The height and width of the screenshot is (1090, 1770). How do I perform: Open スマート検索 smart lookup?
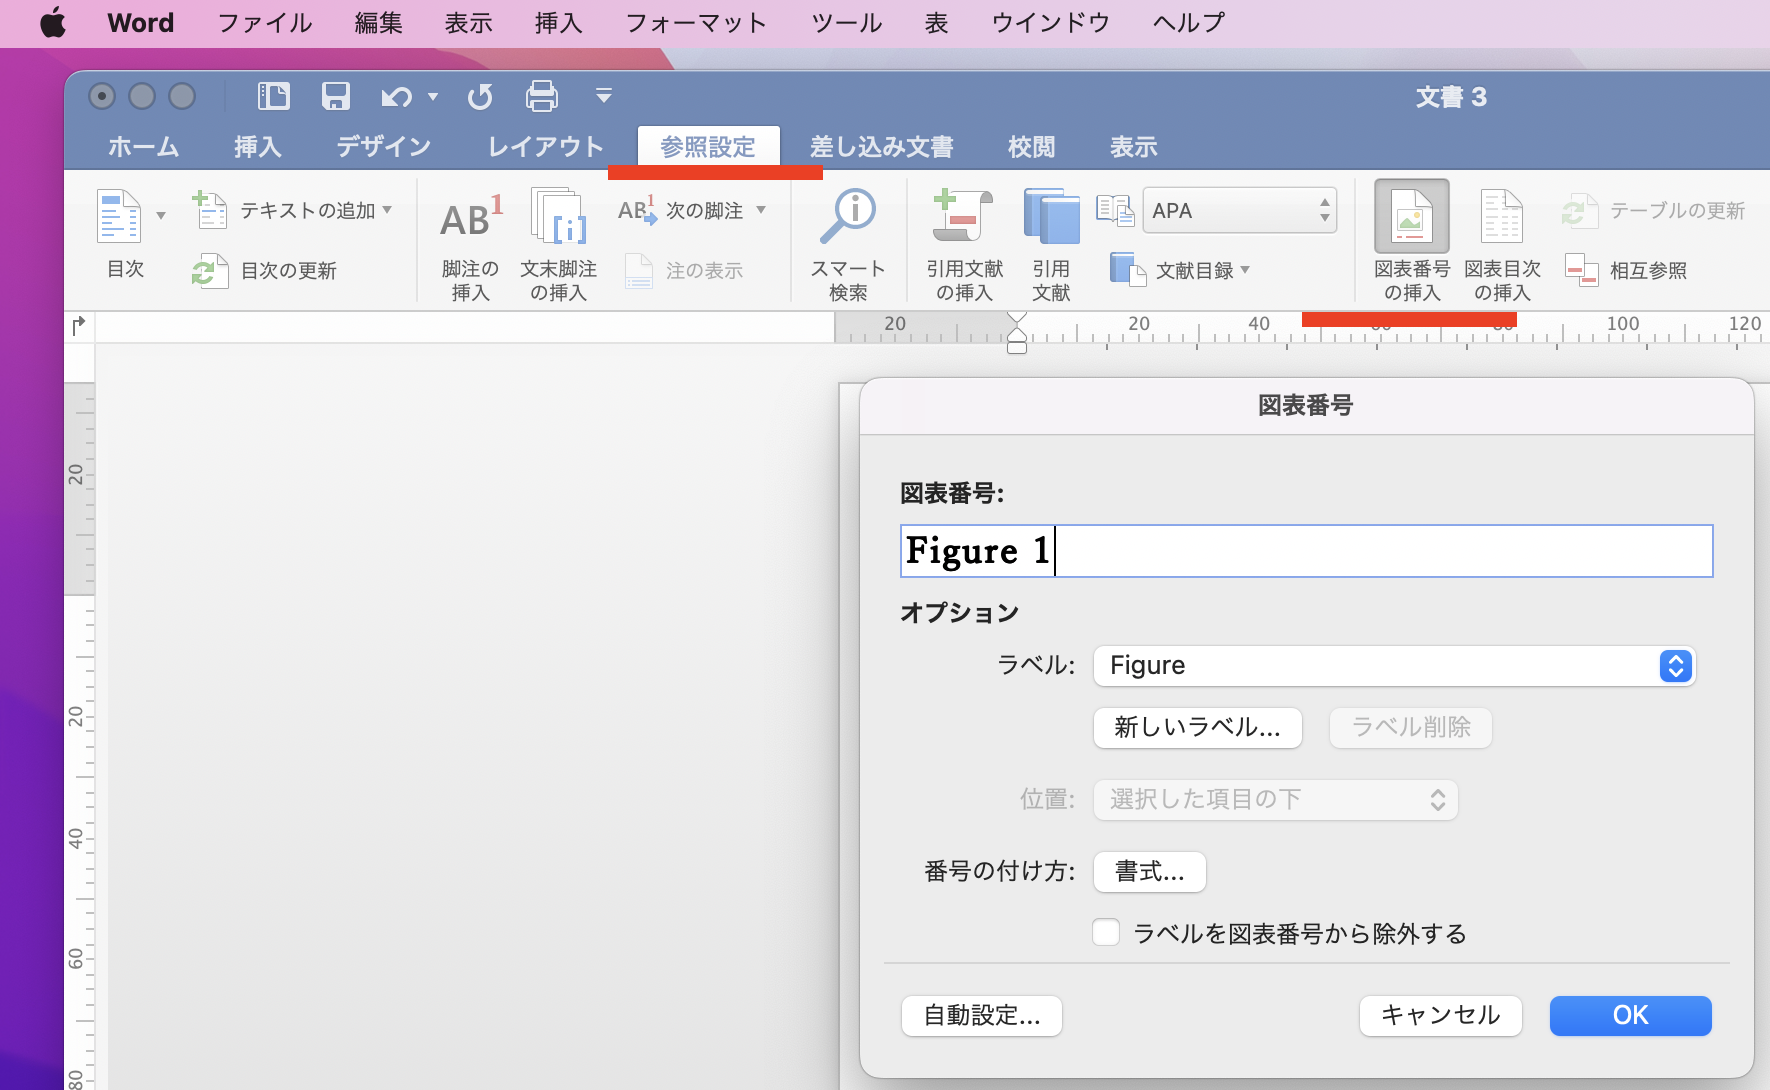point(847,246)
